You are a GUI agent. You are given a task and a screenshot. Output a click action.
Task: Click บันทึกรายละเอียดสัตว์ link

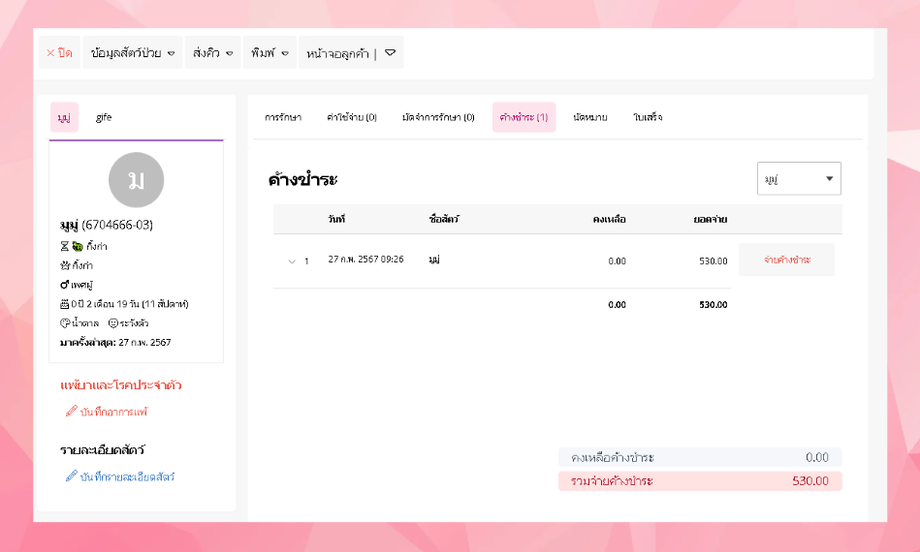click(x=127, y=477)
